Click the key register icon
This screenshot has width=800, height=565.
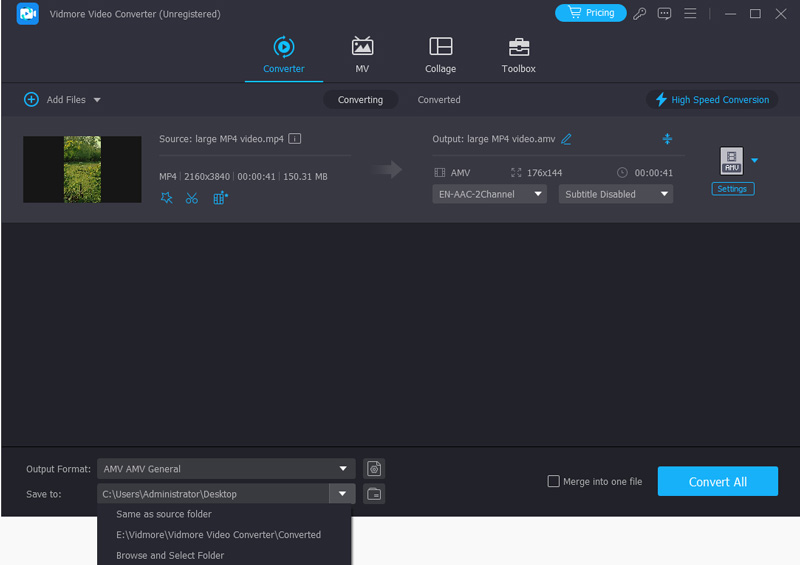tap(640, 14)
